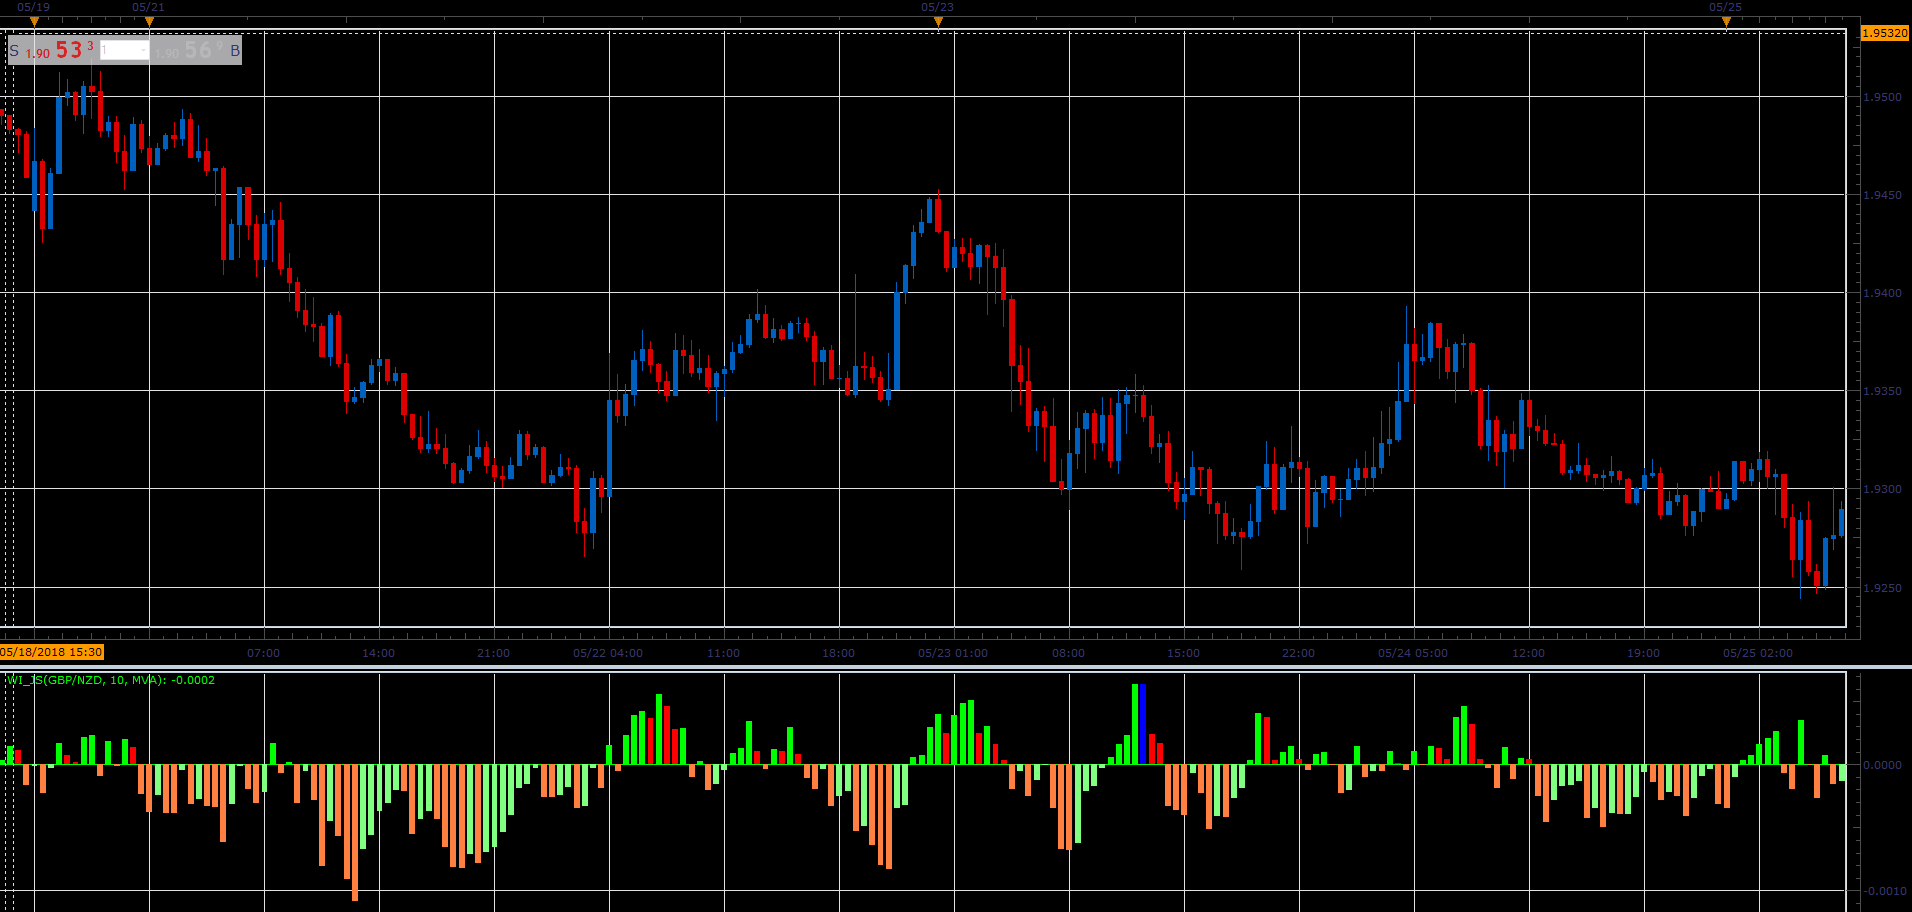Click the 12:00 time axis label

1529,653
